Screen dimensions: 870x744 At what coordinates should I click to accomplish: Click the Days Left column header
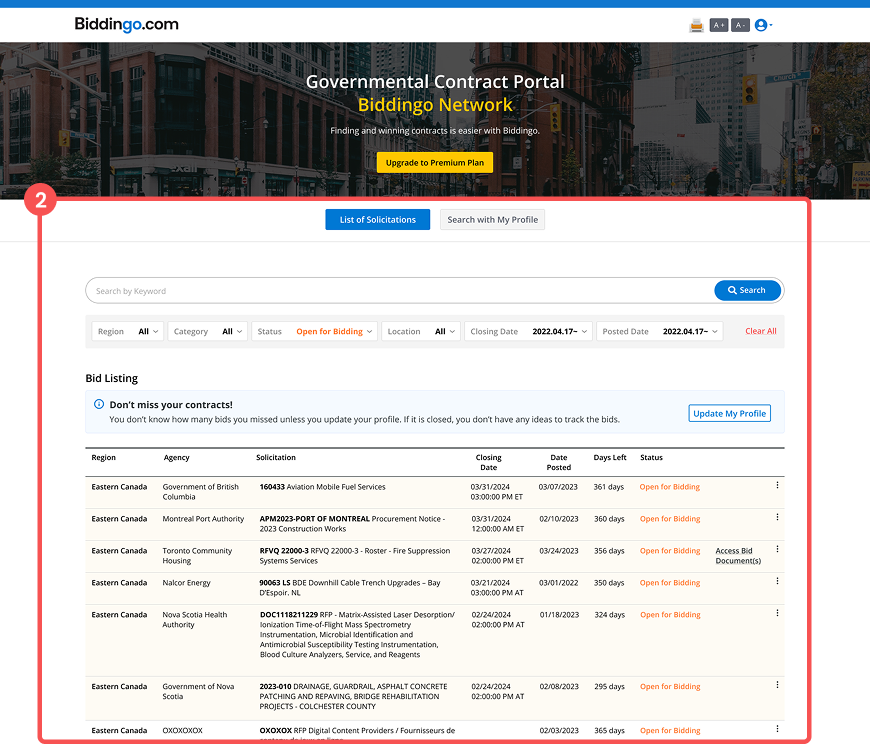pos(610,458)
